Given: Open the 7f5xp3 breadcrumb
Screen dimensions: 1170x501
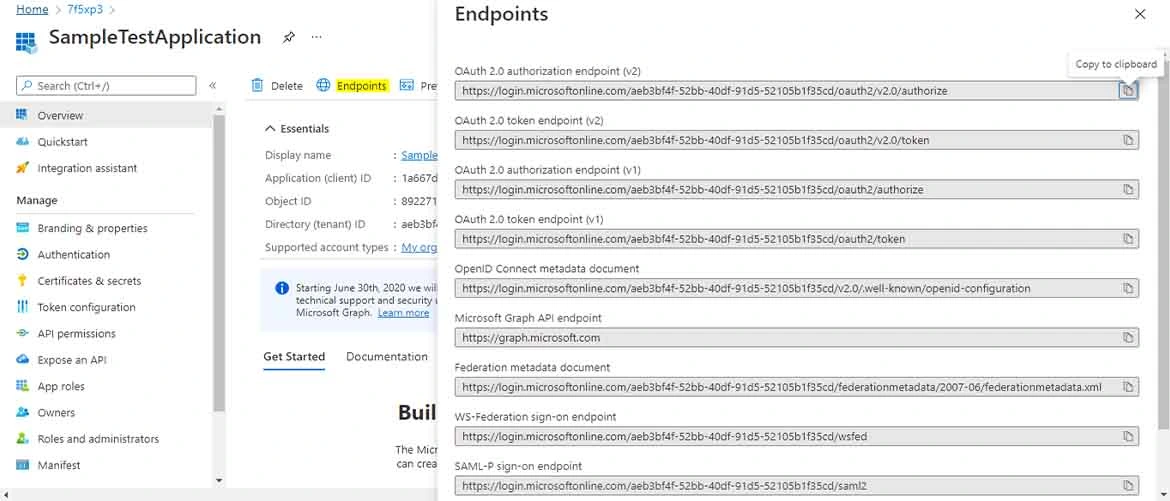Looking at the screenshot, I should coord(85,10).
